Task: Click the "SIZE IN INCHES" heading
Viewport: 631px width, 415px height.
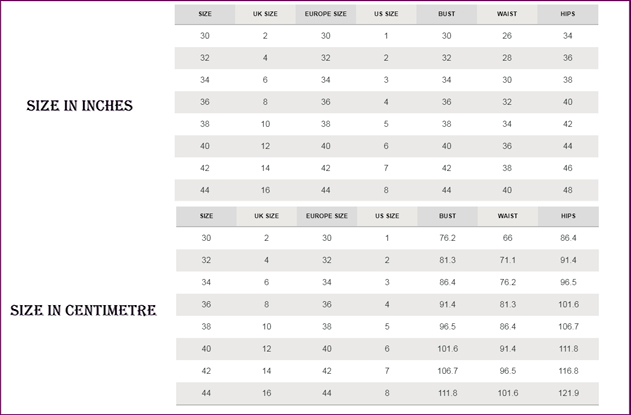Action: (x=79, y=105)
